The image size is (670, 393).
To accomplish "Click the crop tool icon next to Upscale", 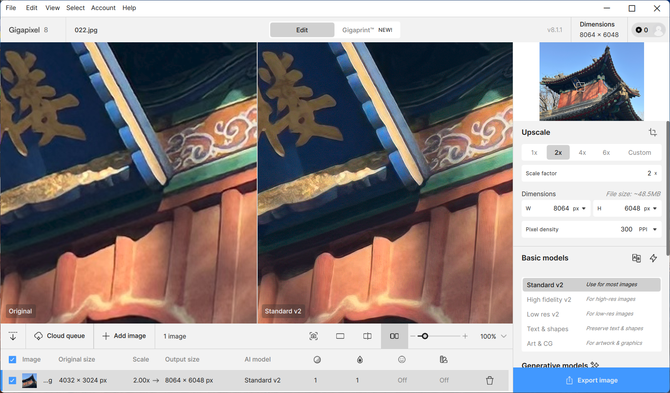I will pos(652,132).
